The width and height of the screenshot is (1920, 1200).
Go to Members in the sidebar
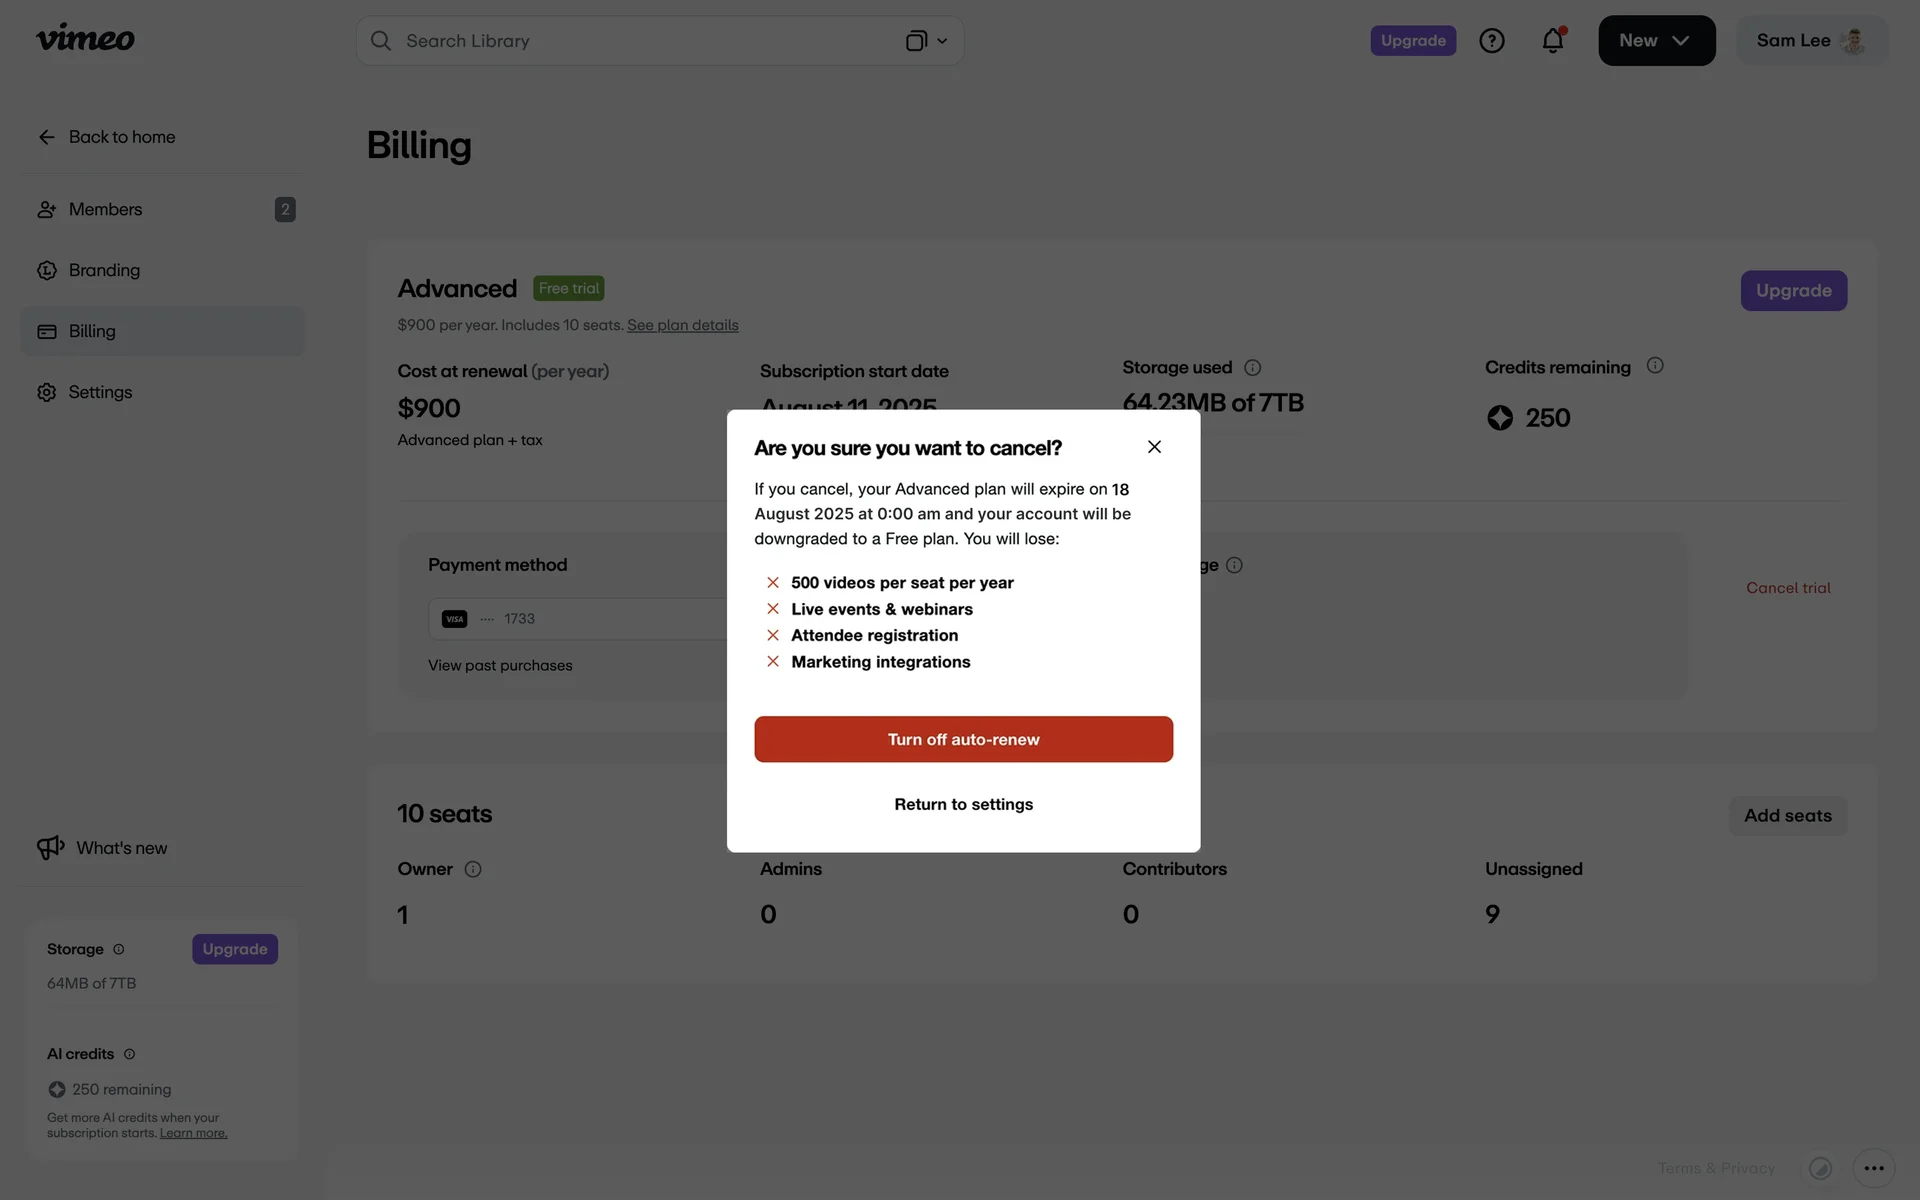(x=105, y=210)
